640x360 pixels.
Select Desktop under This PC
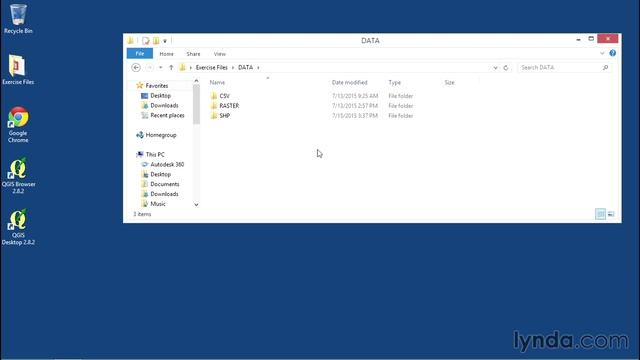click(x=160, y=174)
